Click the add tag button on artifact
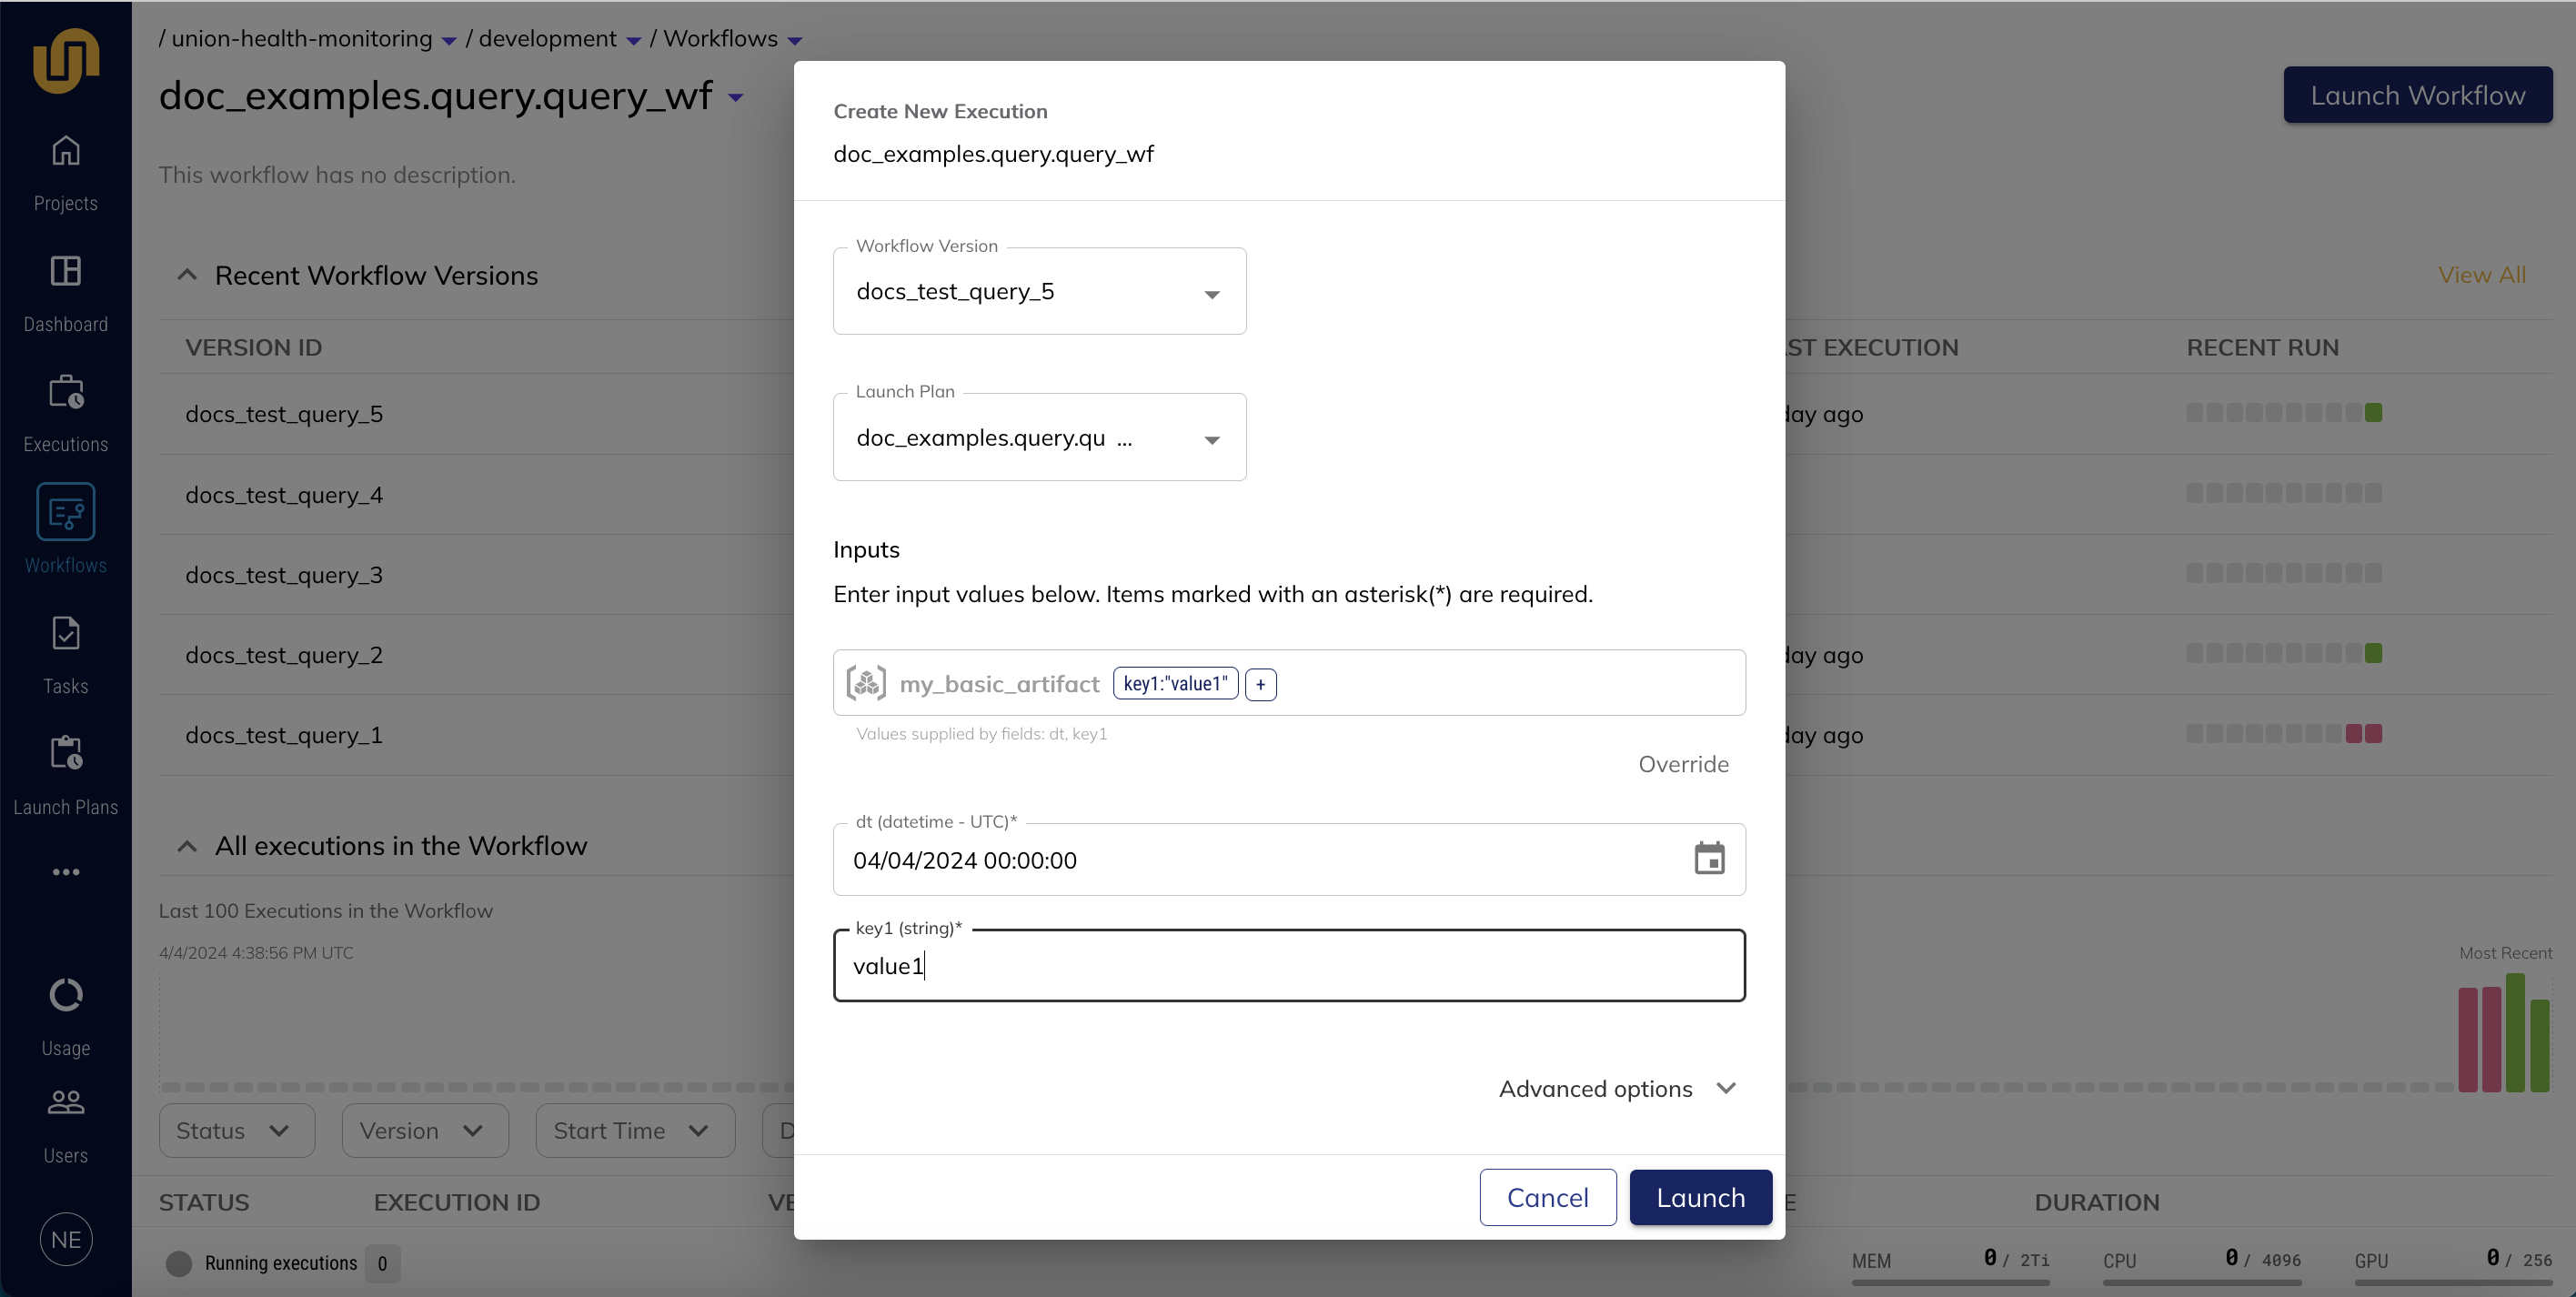This screenshot has height=1297, width=2576. pos(1261,683)
